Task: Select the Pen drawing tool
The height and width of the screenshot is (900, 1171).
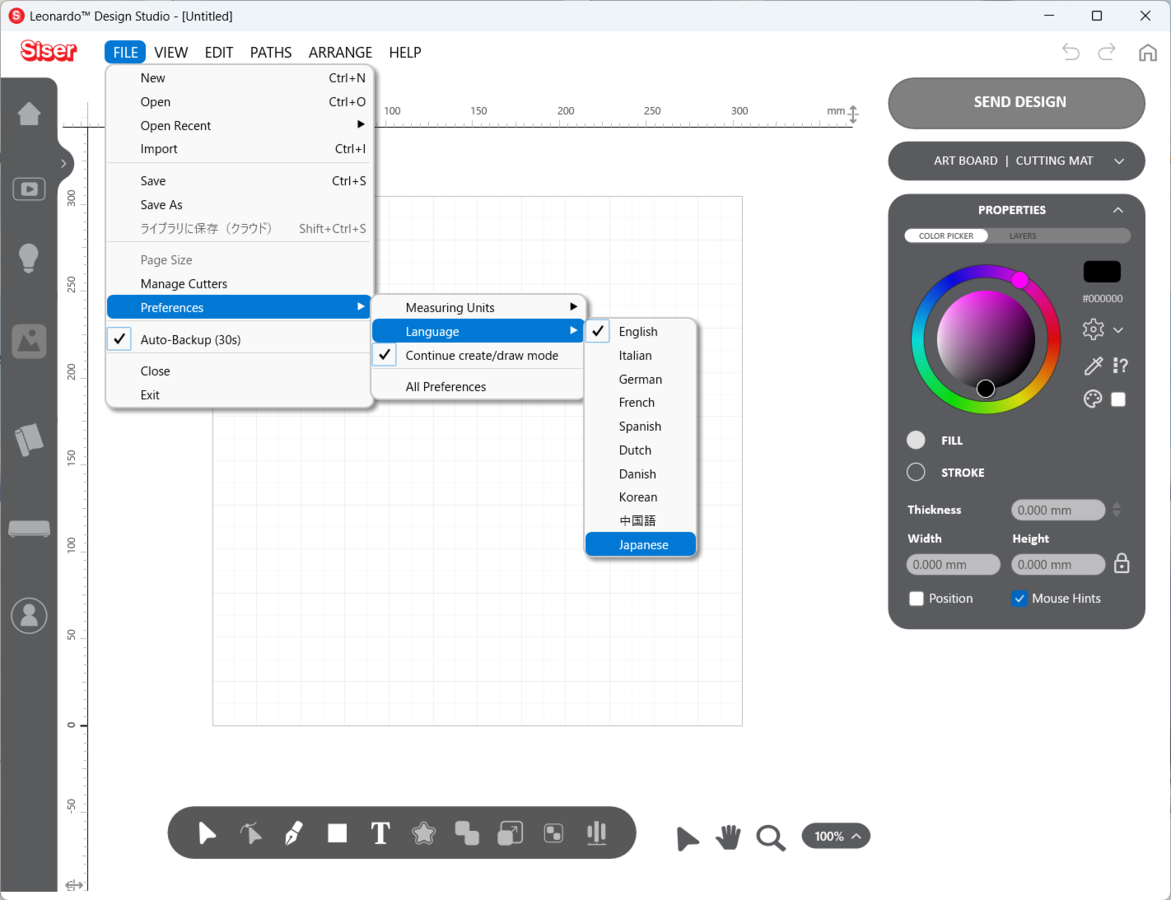Action: coord(293,833)
